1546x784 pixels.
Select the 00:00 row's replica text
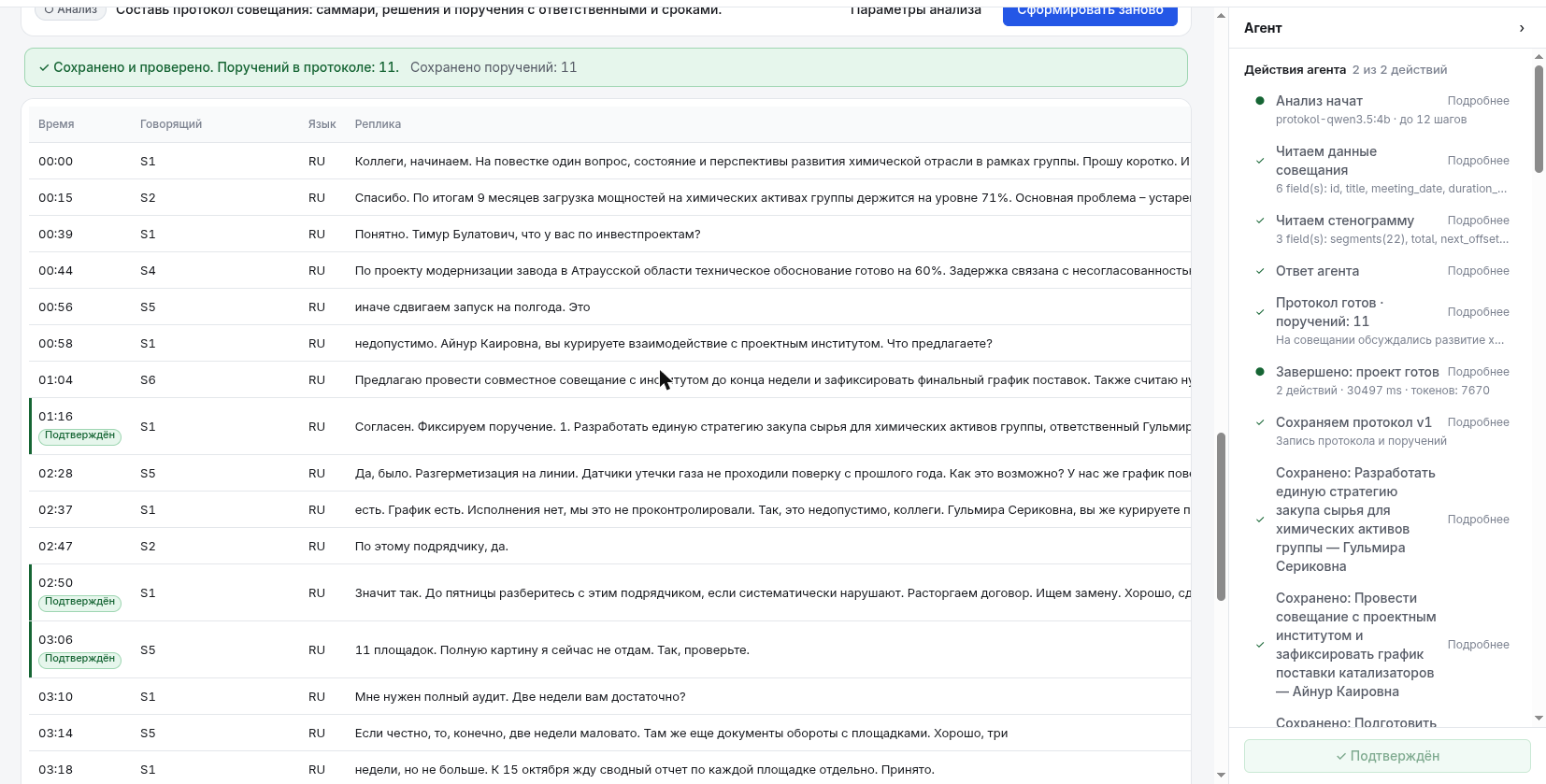772,161
